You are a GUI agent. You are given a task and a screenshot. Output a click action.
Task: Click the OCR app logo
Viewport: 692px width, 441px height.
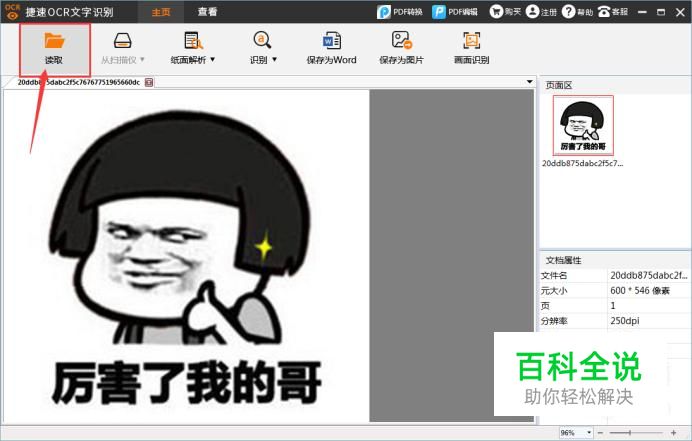(12, 11)
